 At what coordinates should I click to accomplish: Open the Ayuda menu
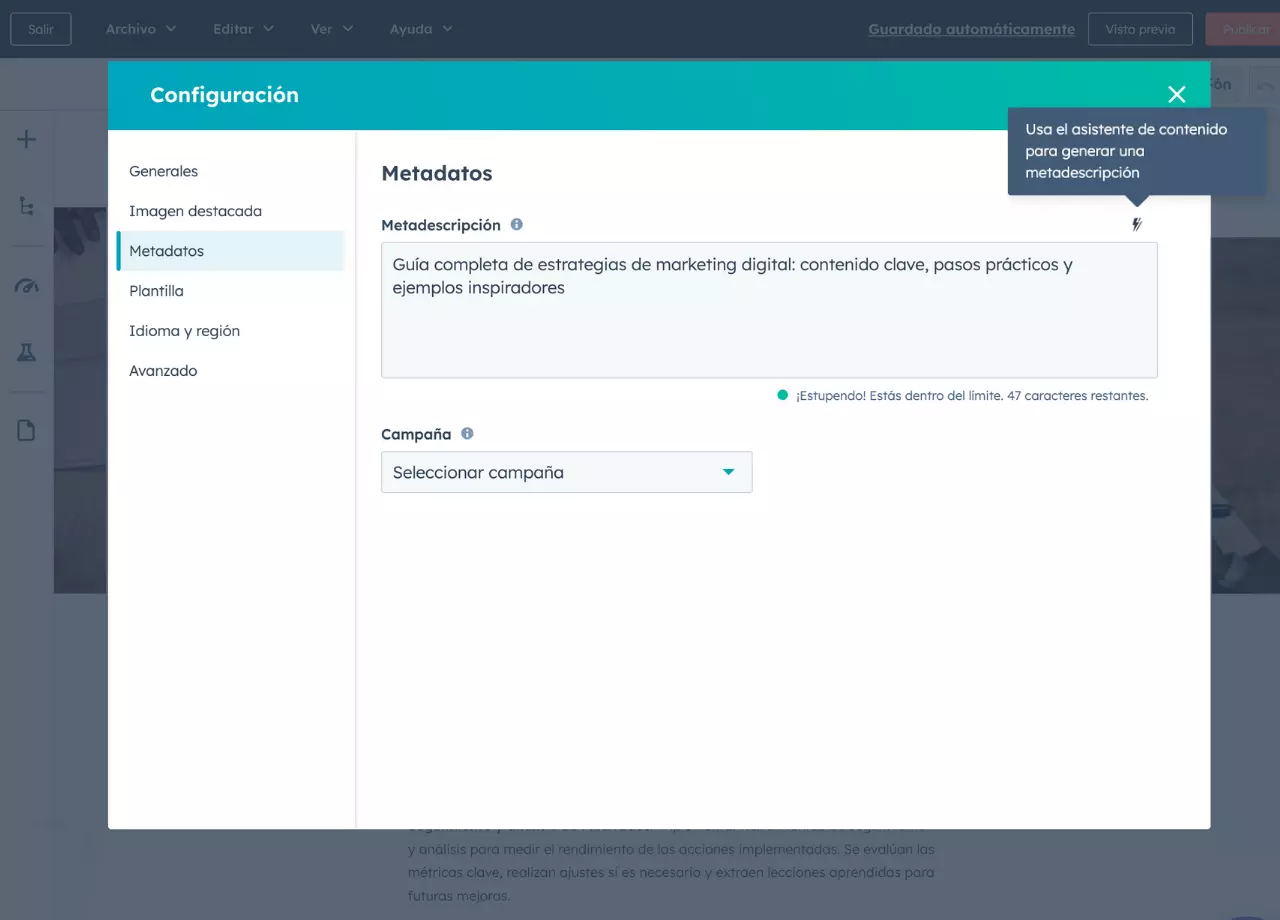click(421, 29)
